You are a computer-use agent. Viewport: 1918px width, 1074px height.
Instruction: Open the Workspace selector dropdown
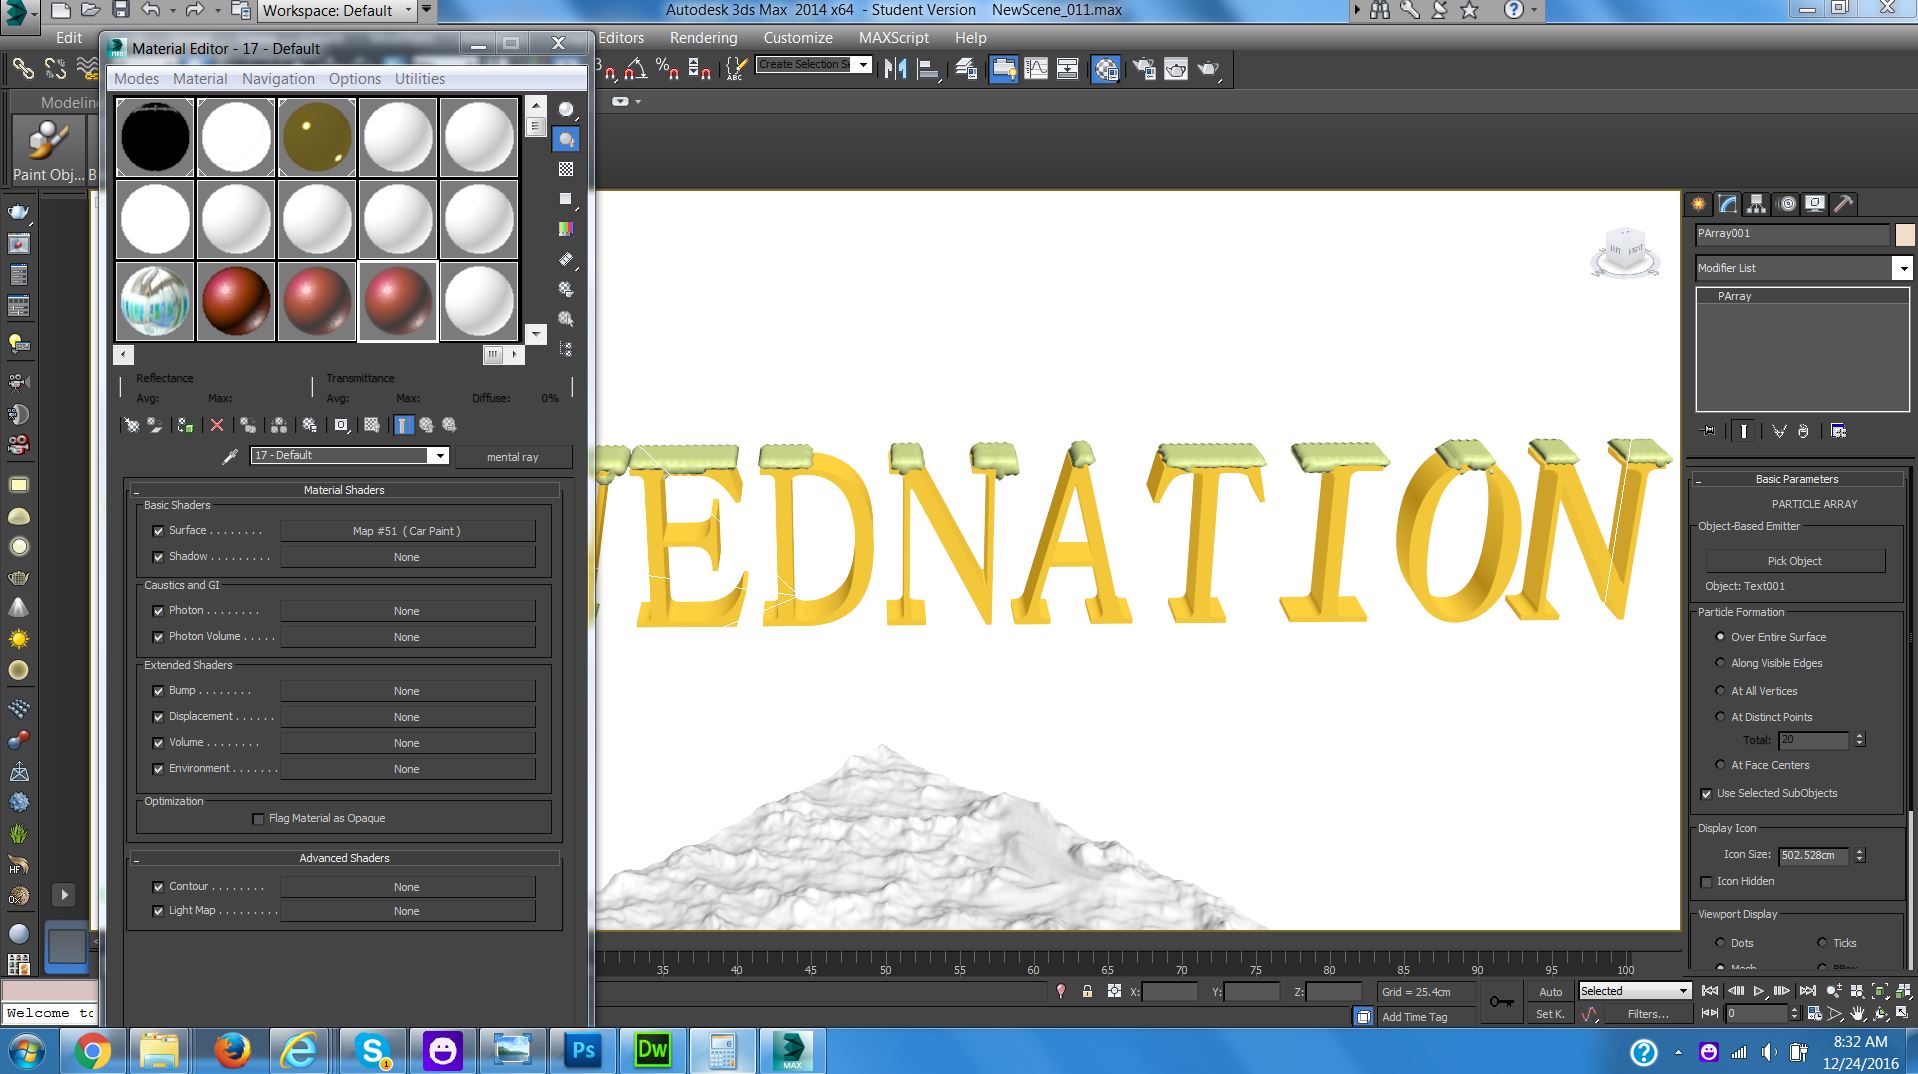(x=408, y=11)
